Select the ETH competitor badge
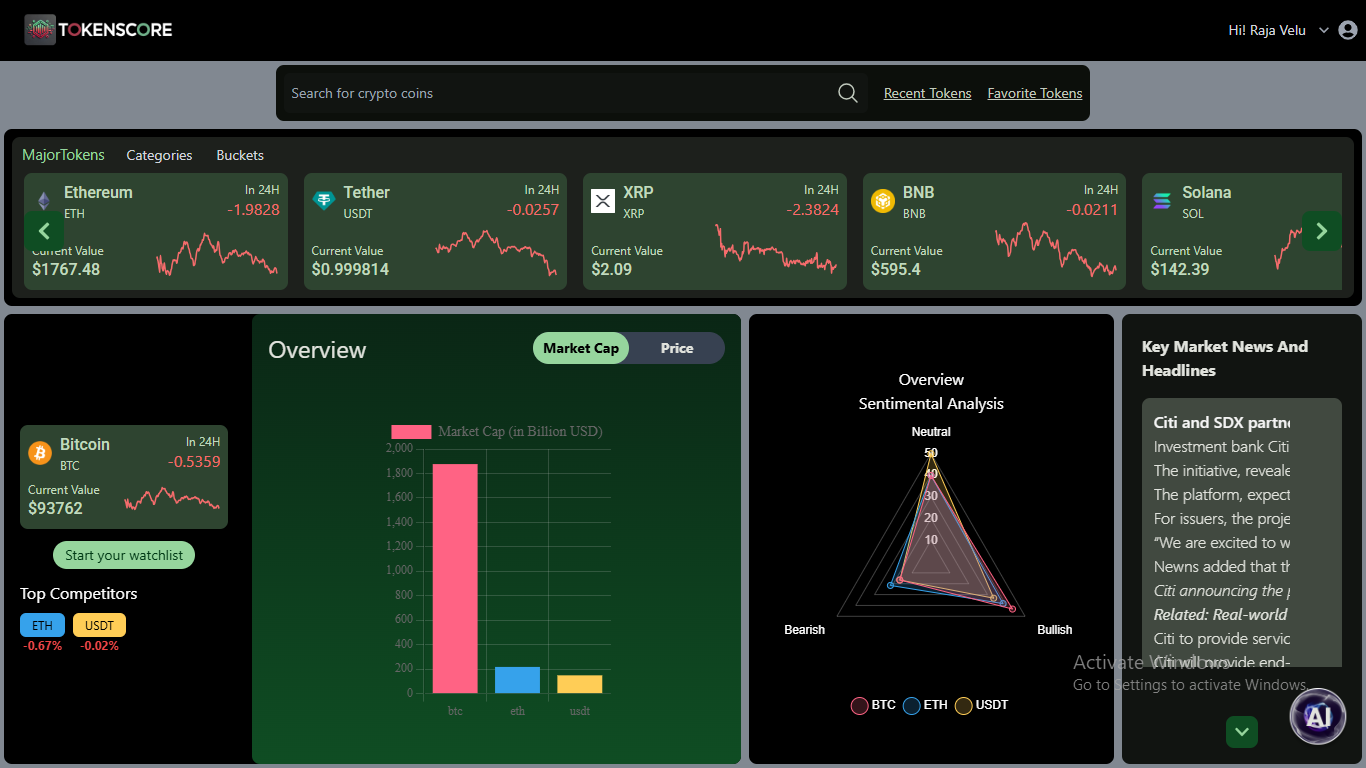Viewport: 1366px width, 768px height. (x=42, y=625)
